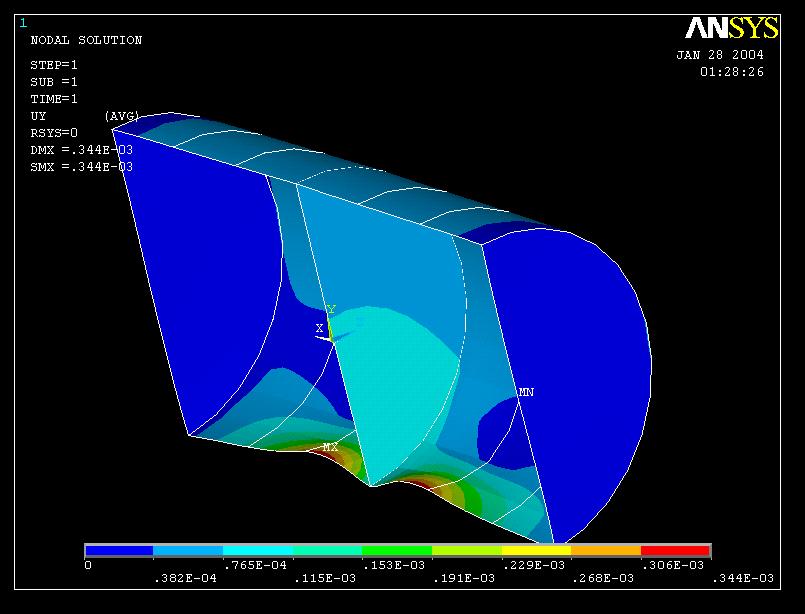This screenshot has height=614, width=805.
Task: Click the legend value '0'
Action: point(88,565)
